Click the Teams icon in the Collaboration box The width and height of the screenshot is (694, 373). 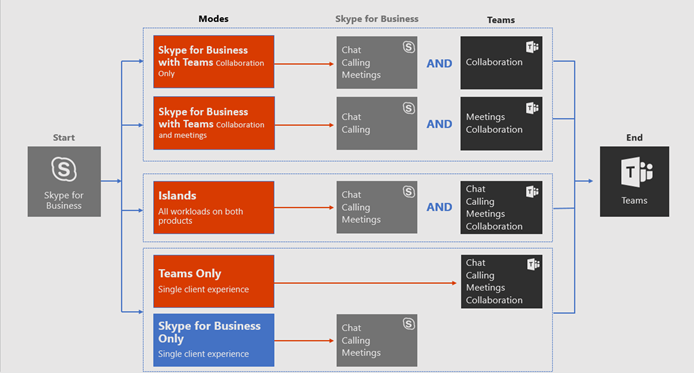pyautogui.click(x=532, y=47)
